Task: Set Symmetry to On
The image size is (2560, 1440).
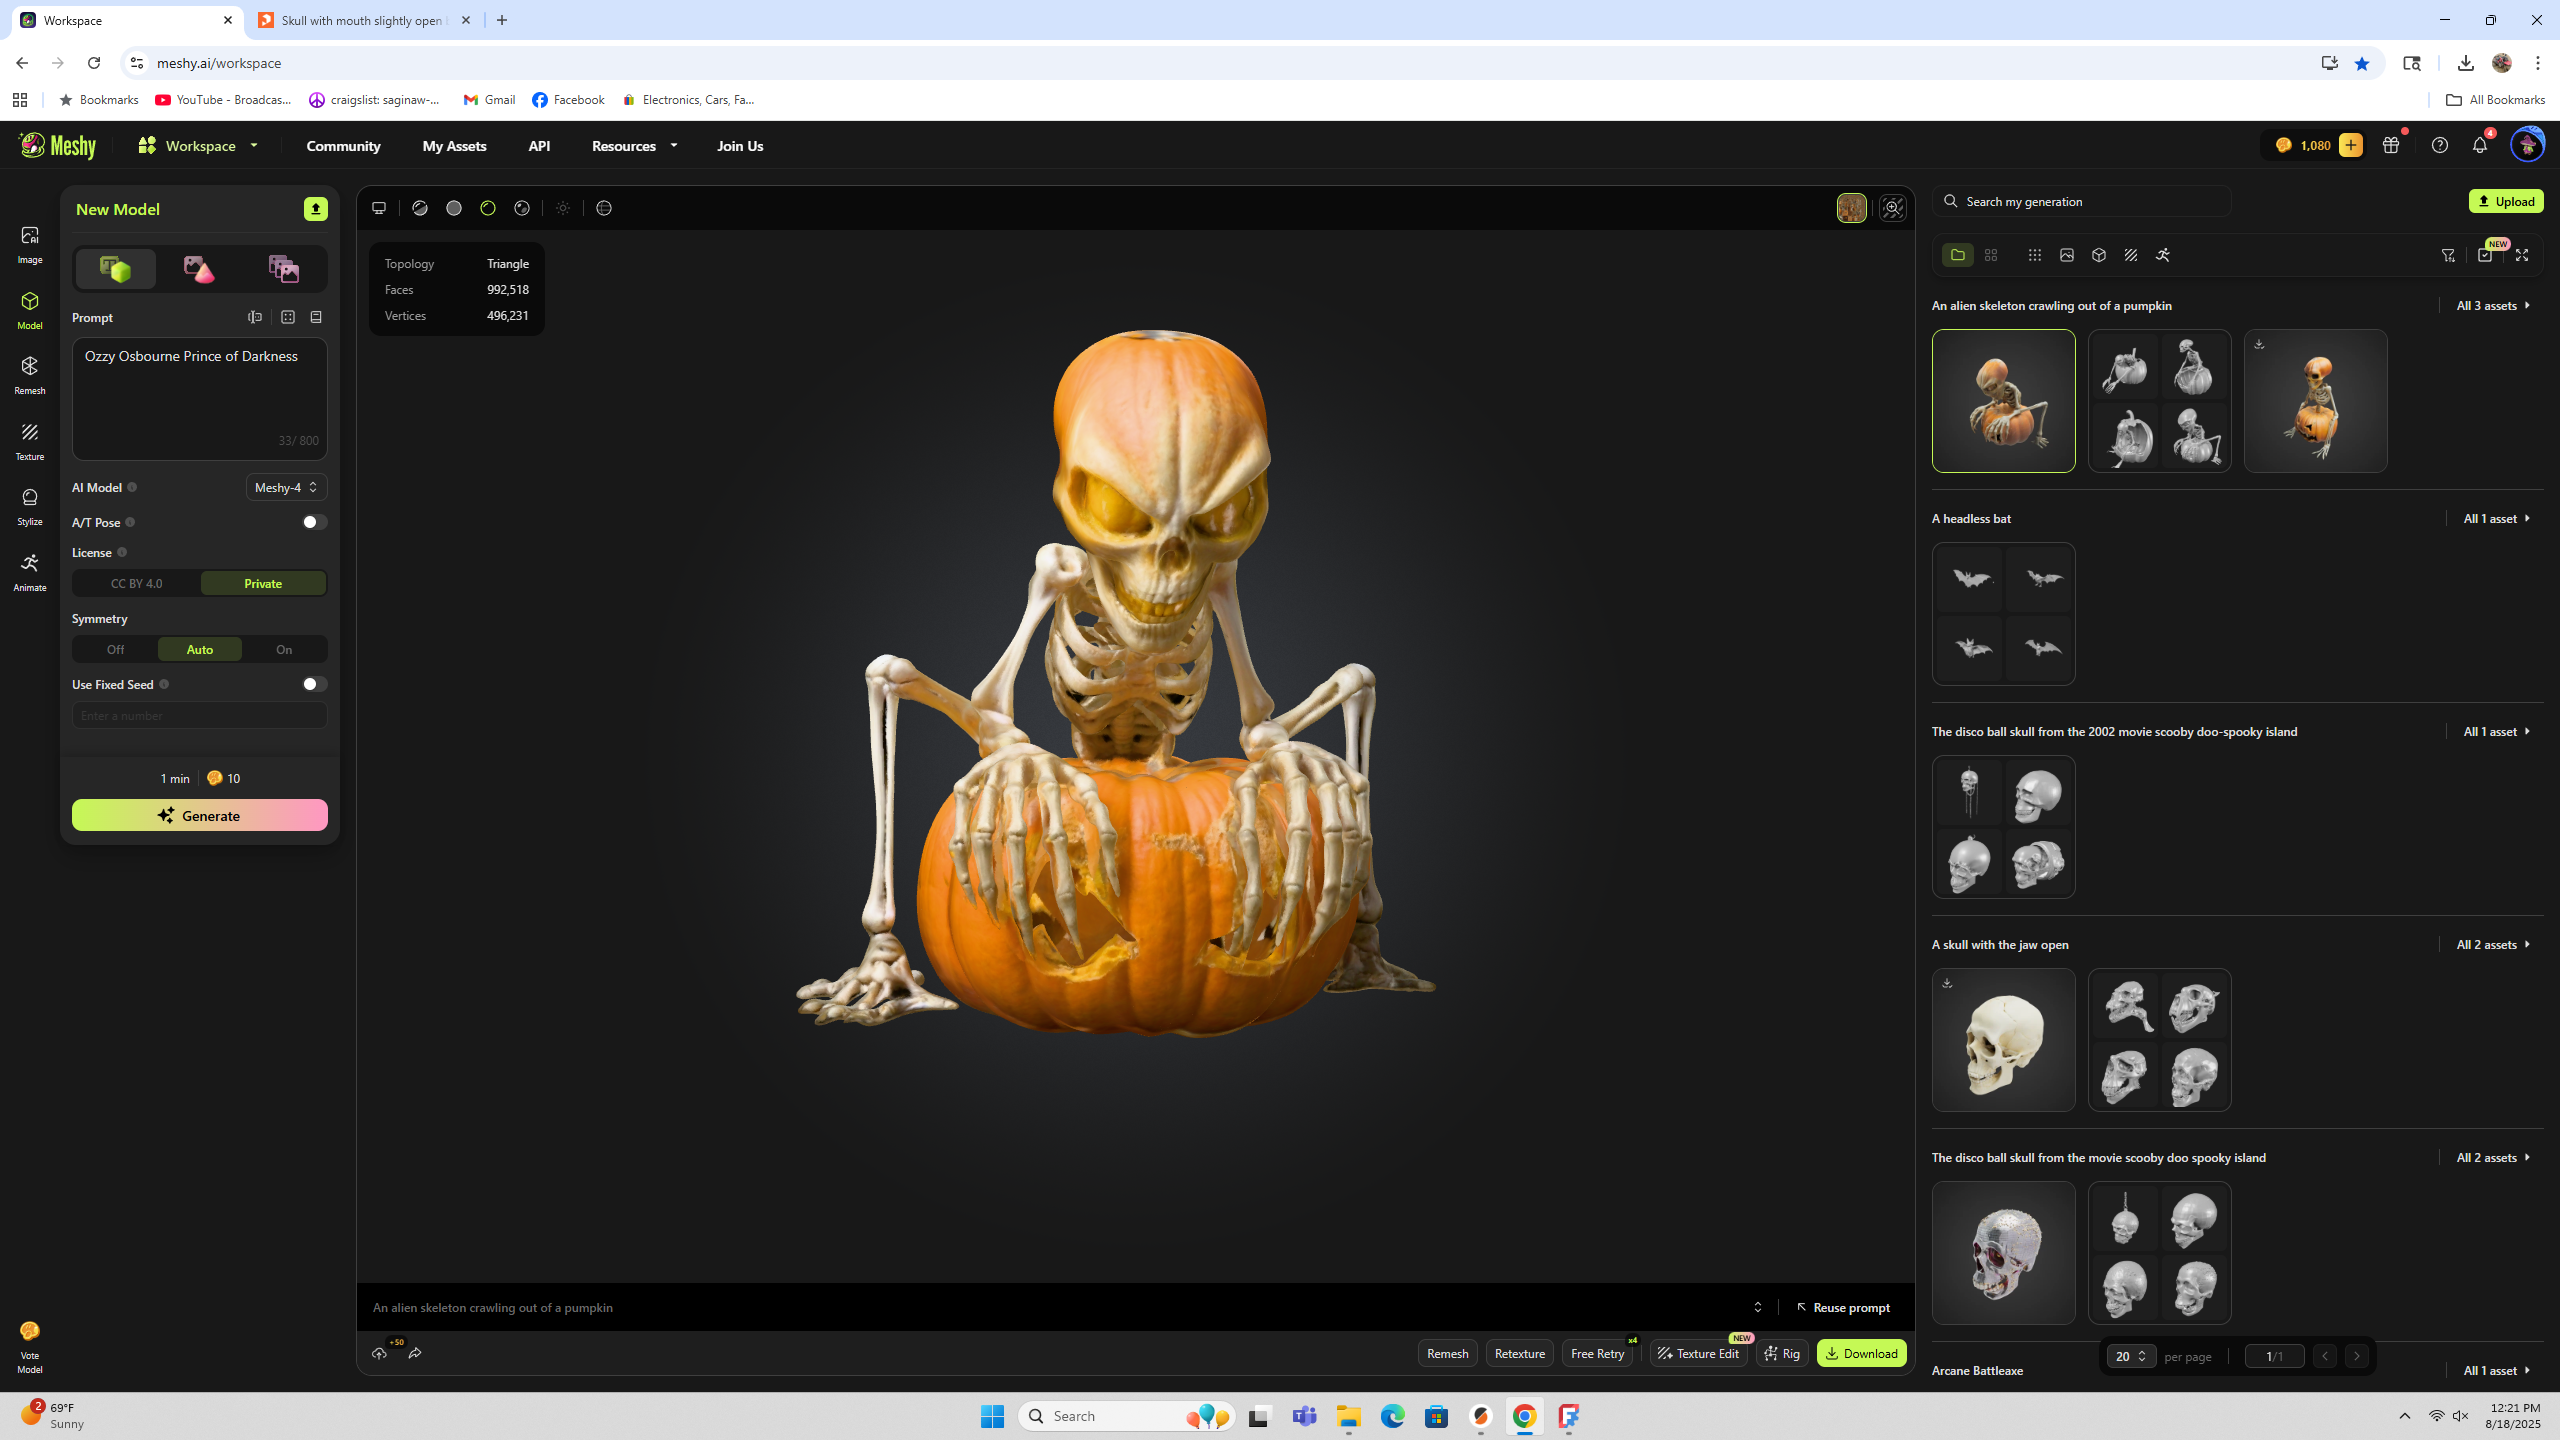Action: (284, 649)
